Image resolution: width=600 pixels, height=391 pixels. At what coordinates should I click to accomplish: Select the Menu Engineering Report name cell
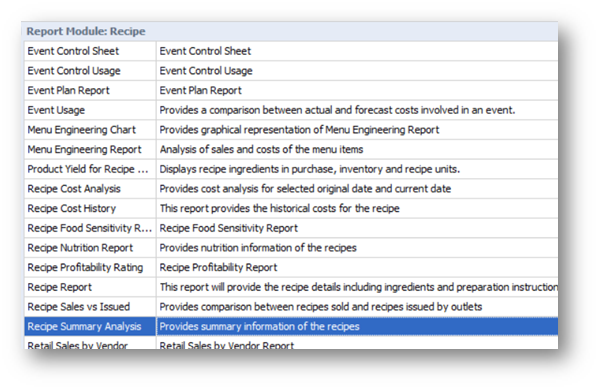90,149
